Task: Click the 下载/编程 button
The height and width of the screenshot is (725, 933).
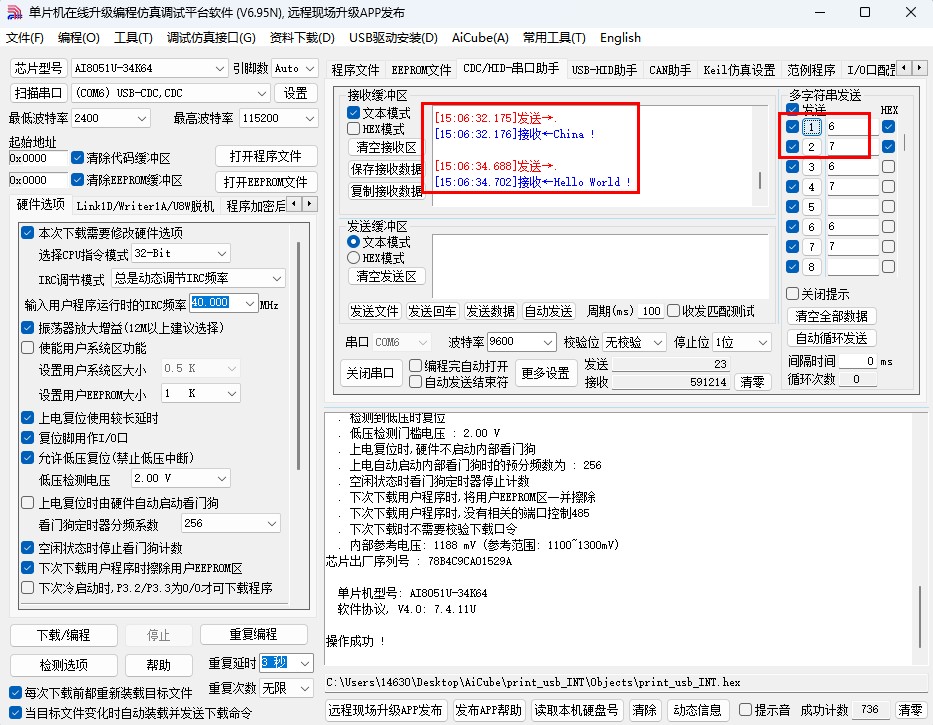Action: click(x=64, y=635)
